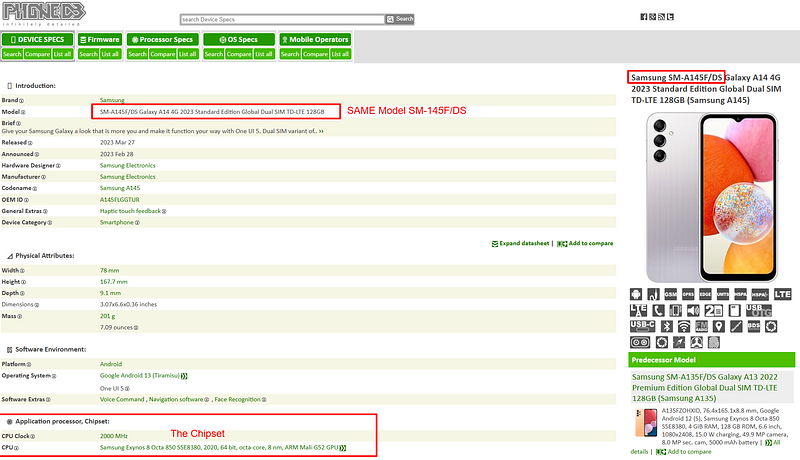Click the GPRS network icon
Viewport: 800px width, 460px height.
coord(688,294)
